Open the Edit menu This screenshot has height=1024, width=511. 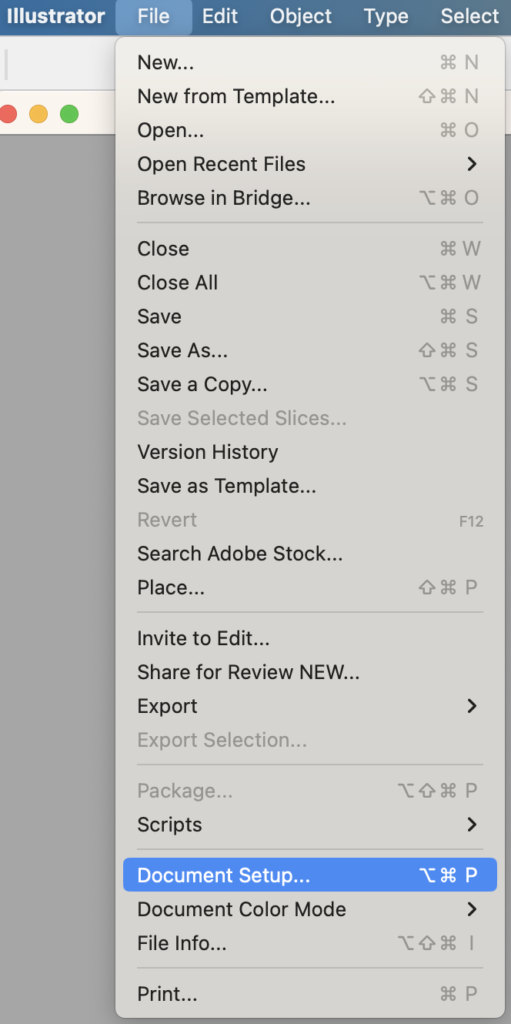220,16
